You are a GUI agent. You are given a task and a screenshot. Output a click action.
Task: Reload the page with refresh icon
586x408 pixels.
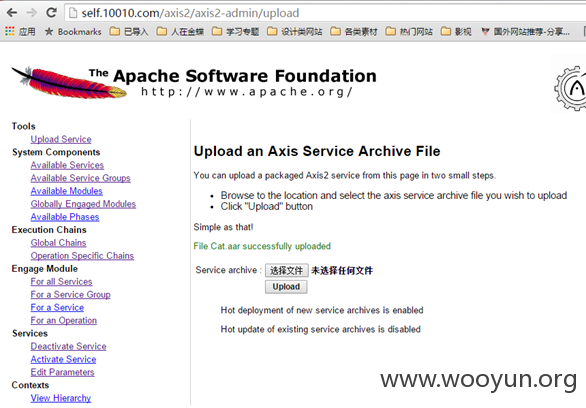pos(51,13)
